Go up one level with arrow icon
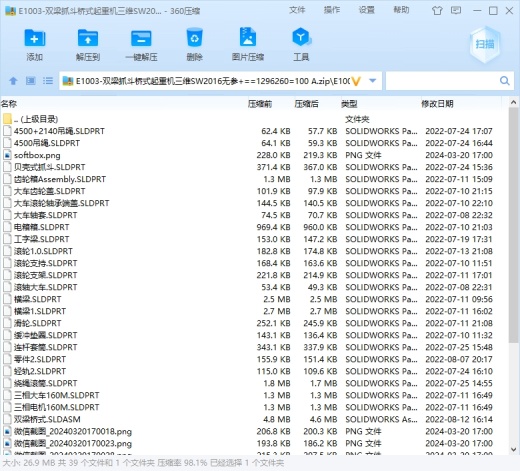520x471 pixels. (13, 81)
